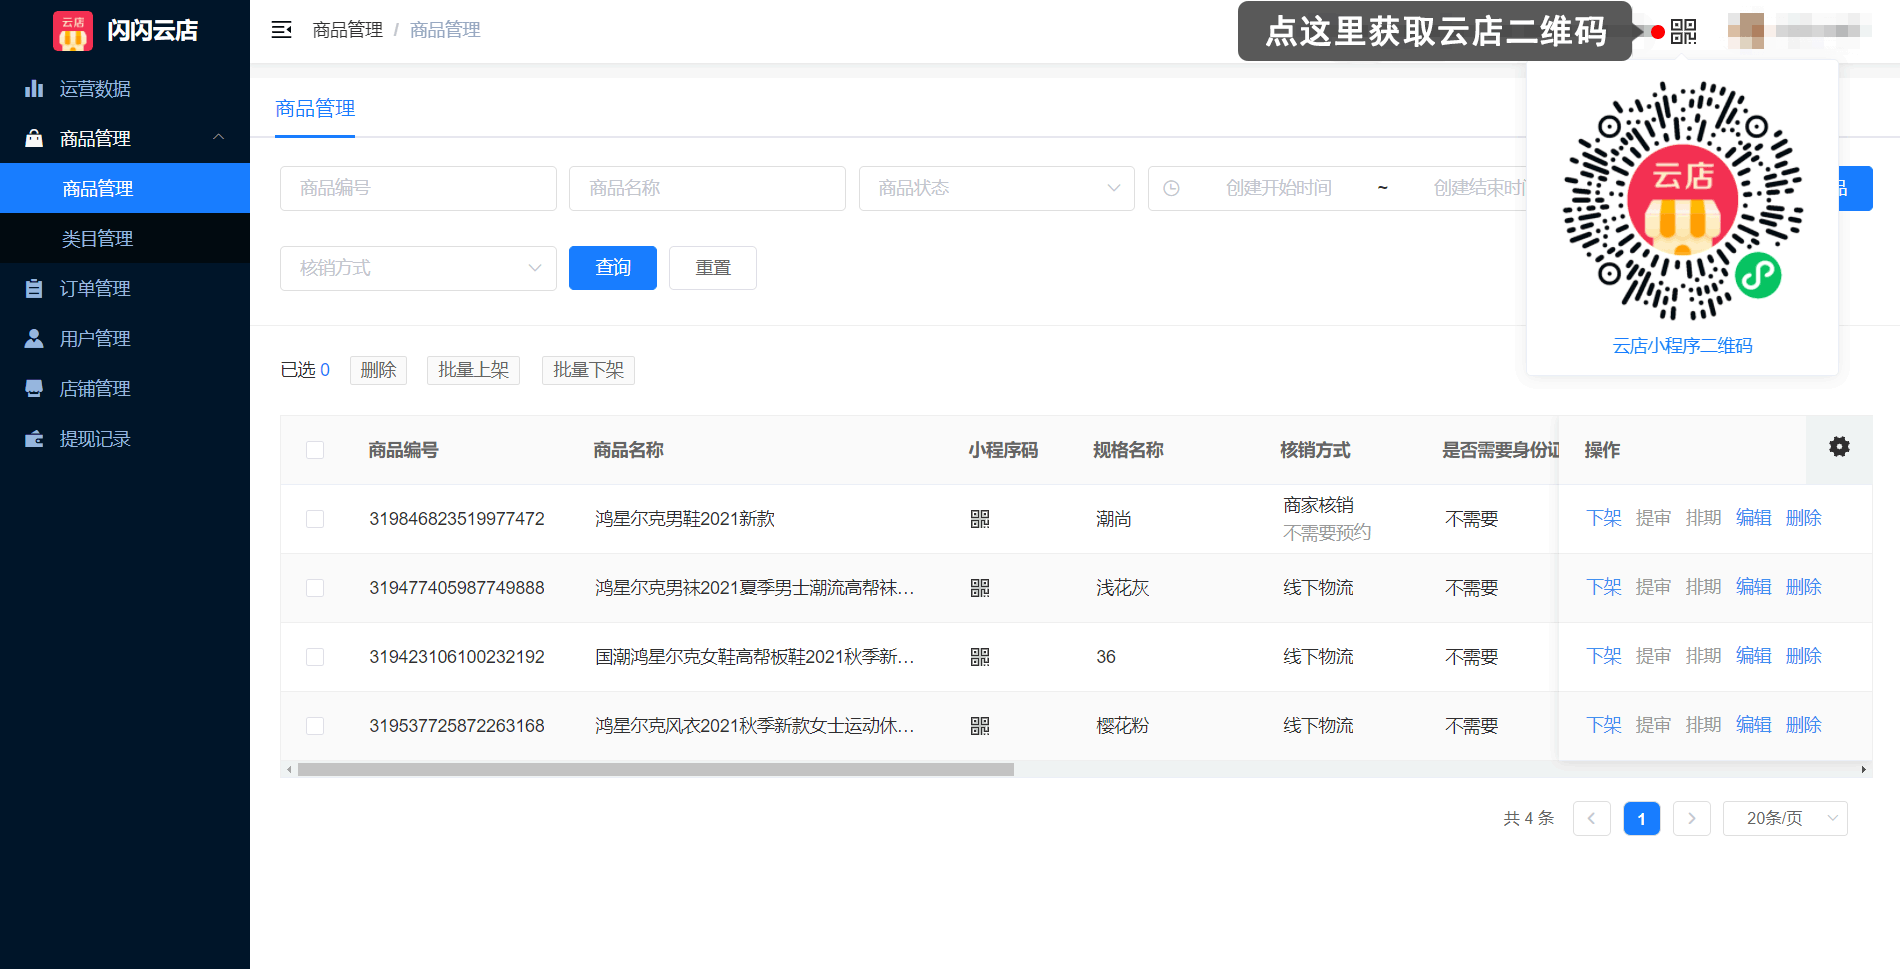Focus the 商品名称 input field
Viewport: 1900px width, 969px height.
coord(707,188)
